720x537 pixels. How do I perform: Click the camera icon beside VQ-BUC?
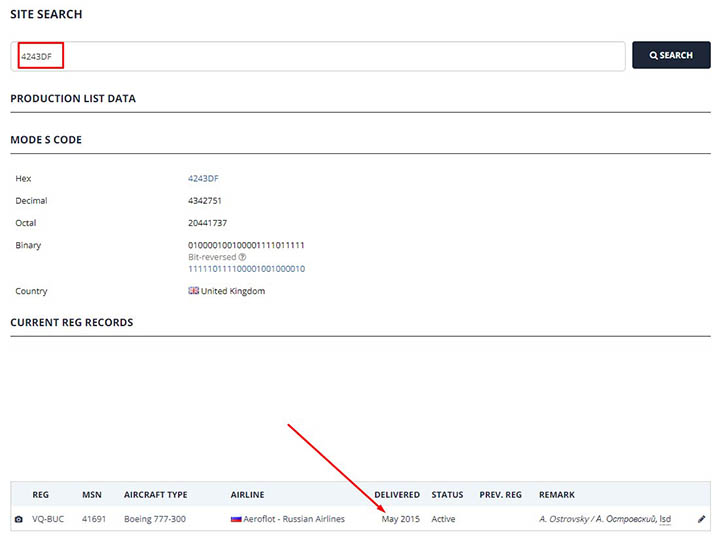(18, 520)
